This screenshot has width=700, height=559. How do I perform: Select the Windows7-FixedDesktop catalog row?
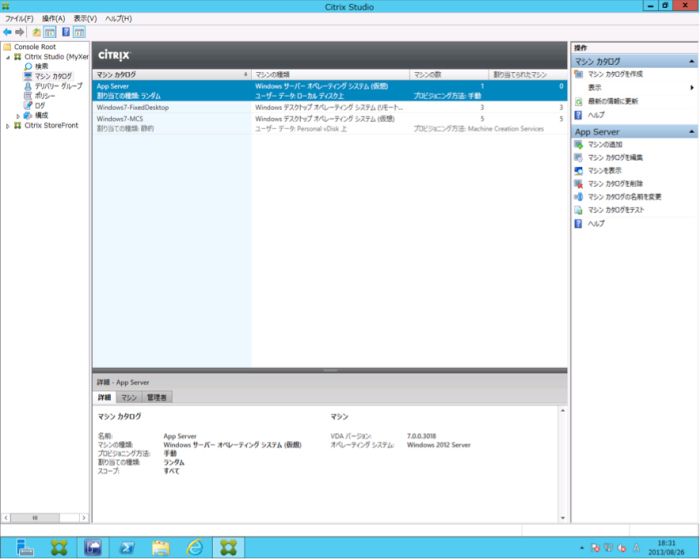330,107
